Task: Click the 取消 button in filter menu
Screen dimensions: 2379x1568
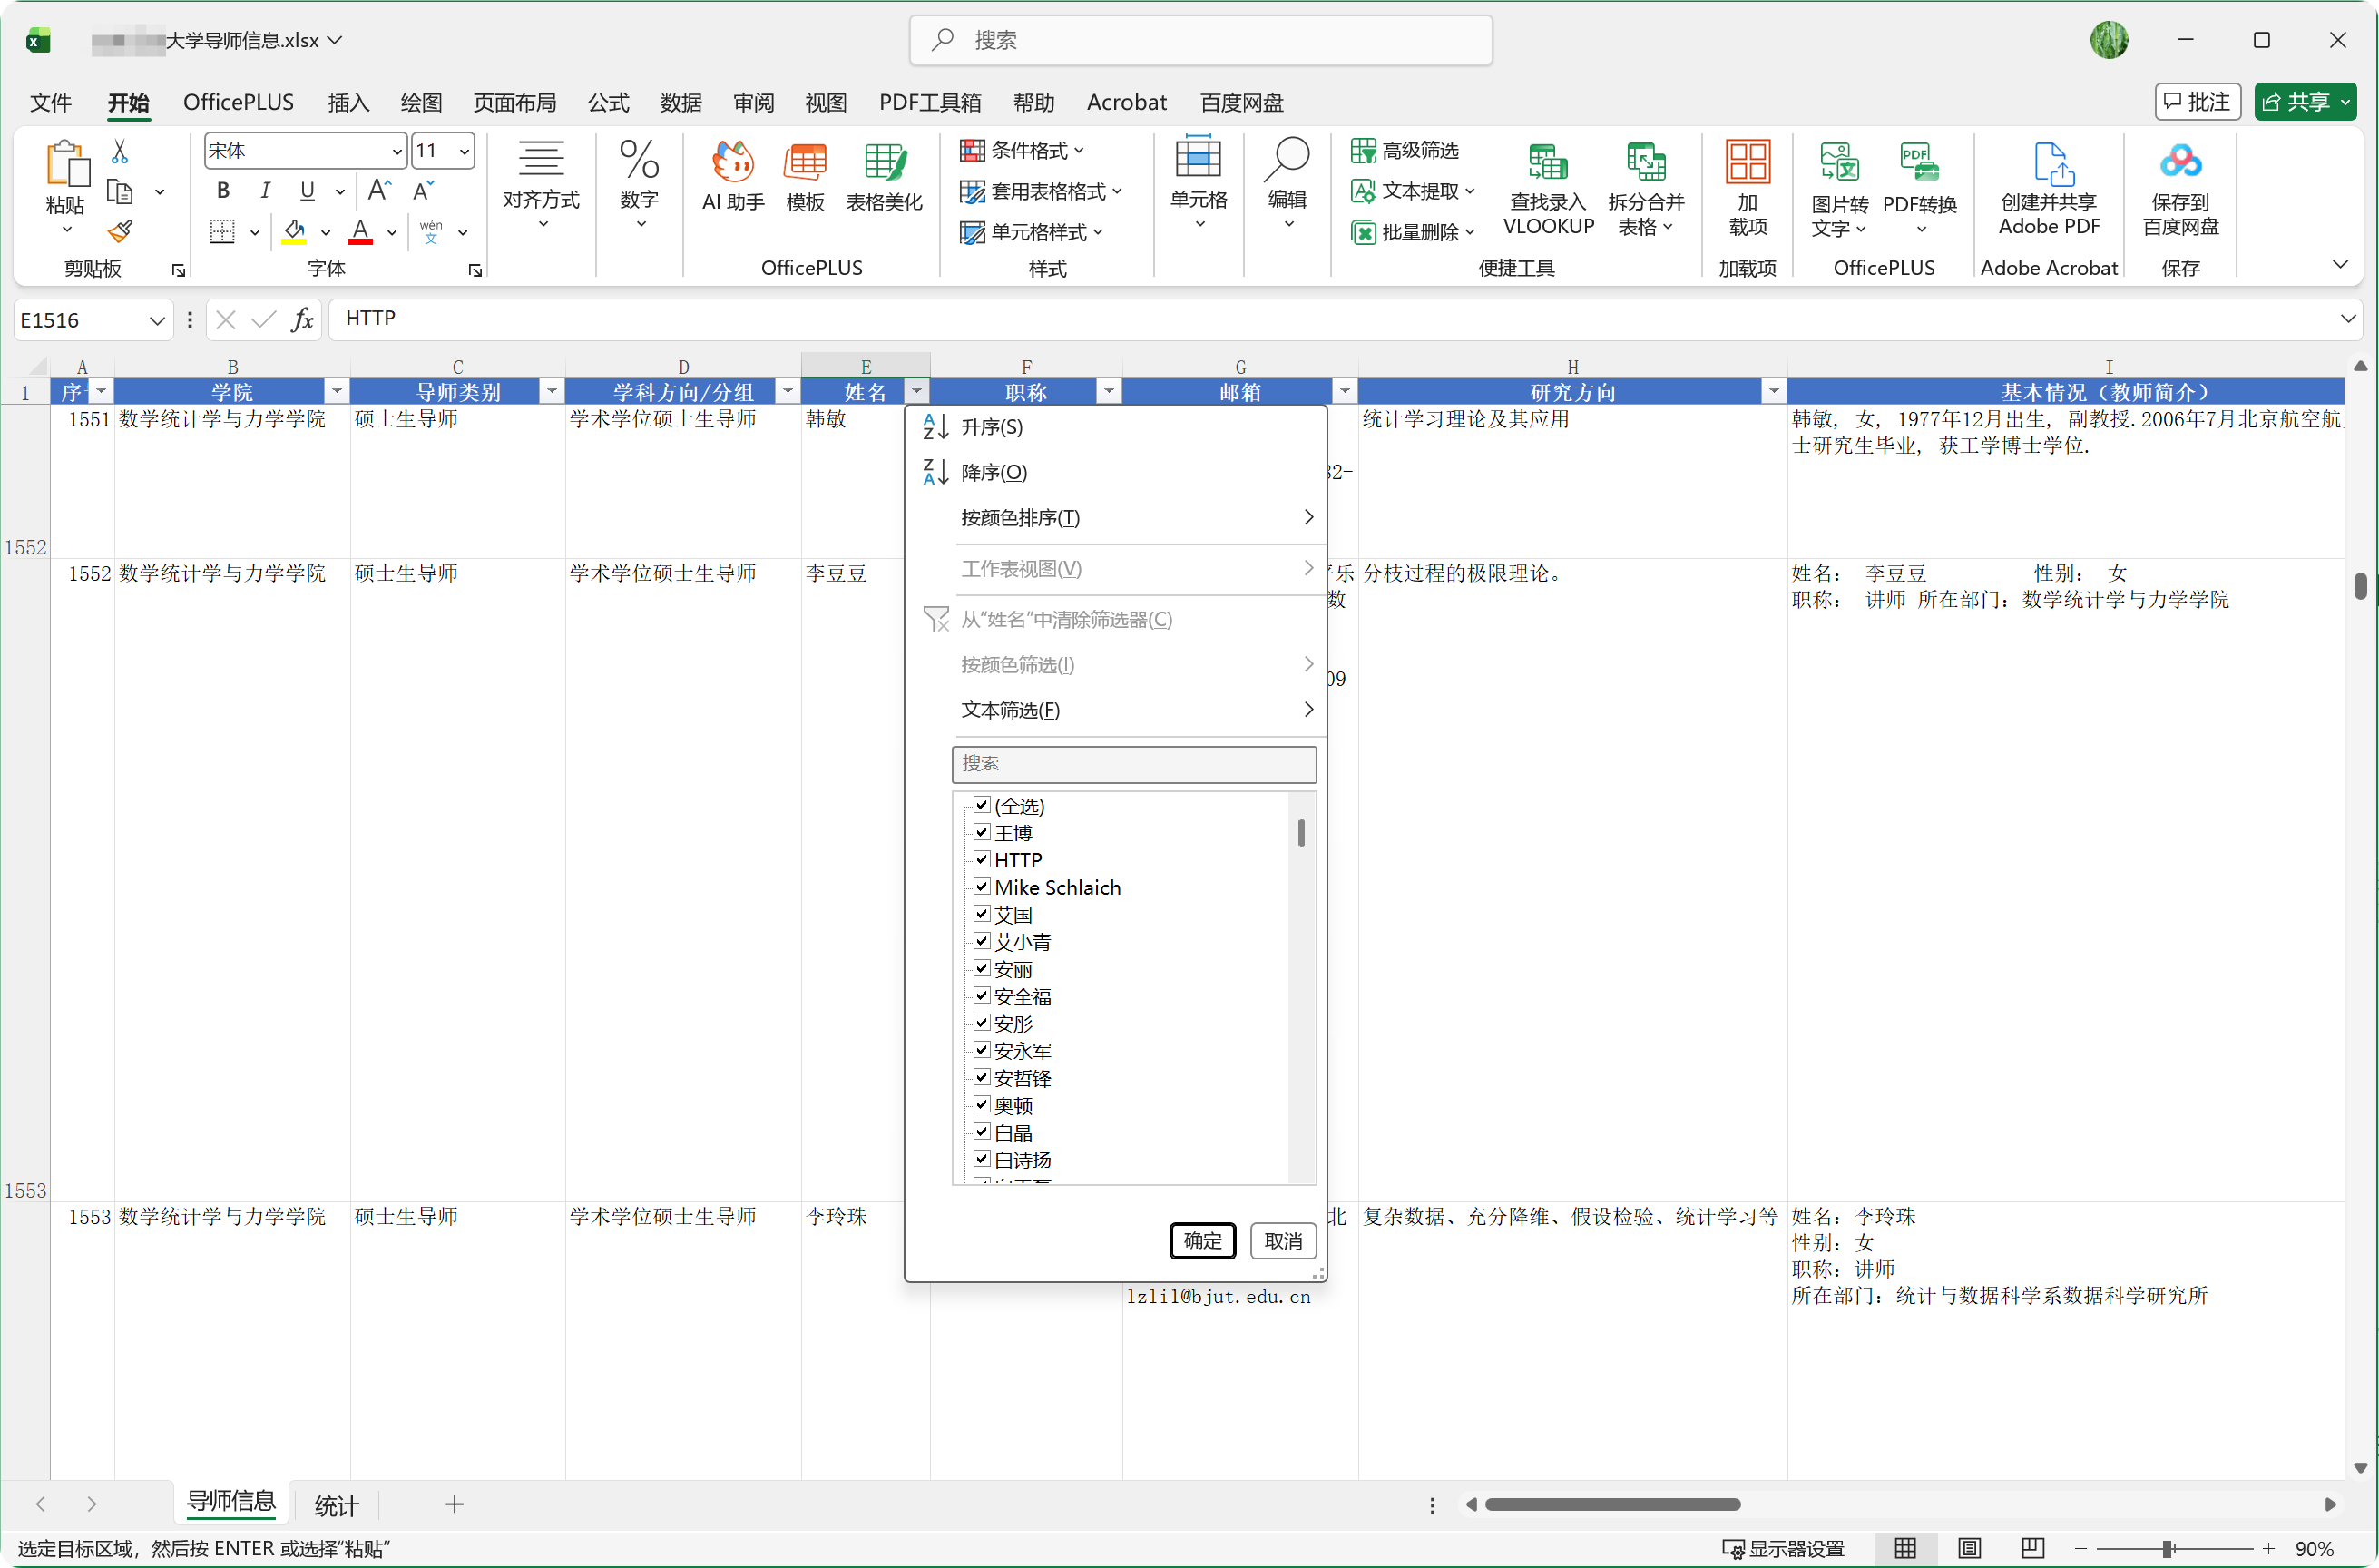Action: [x=1282, y=1240]
